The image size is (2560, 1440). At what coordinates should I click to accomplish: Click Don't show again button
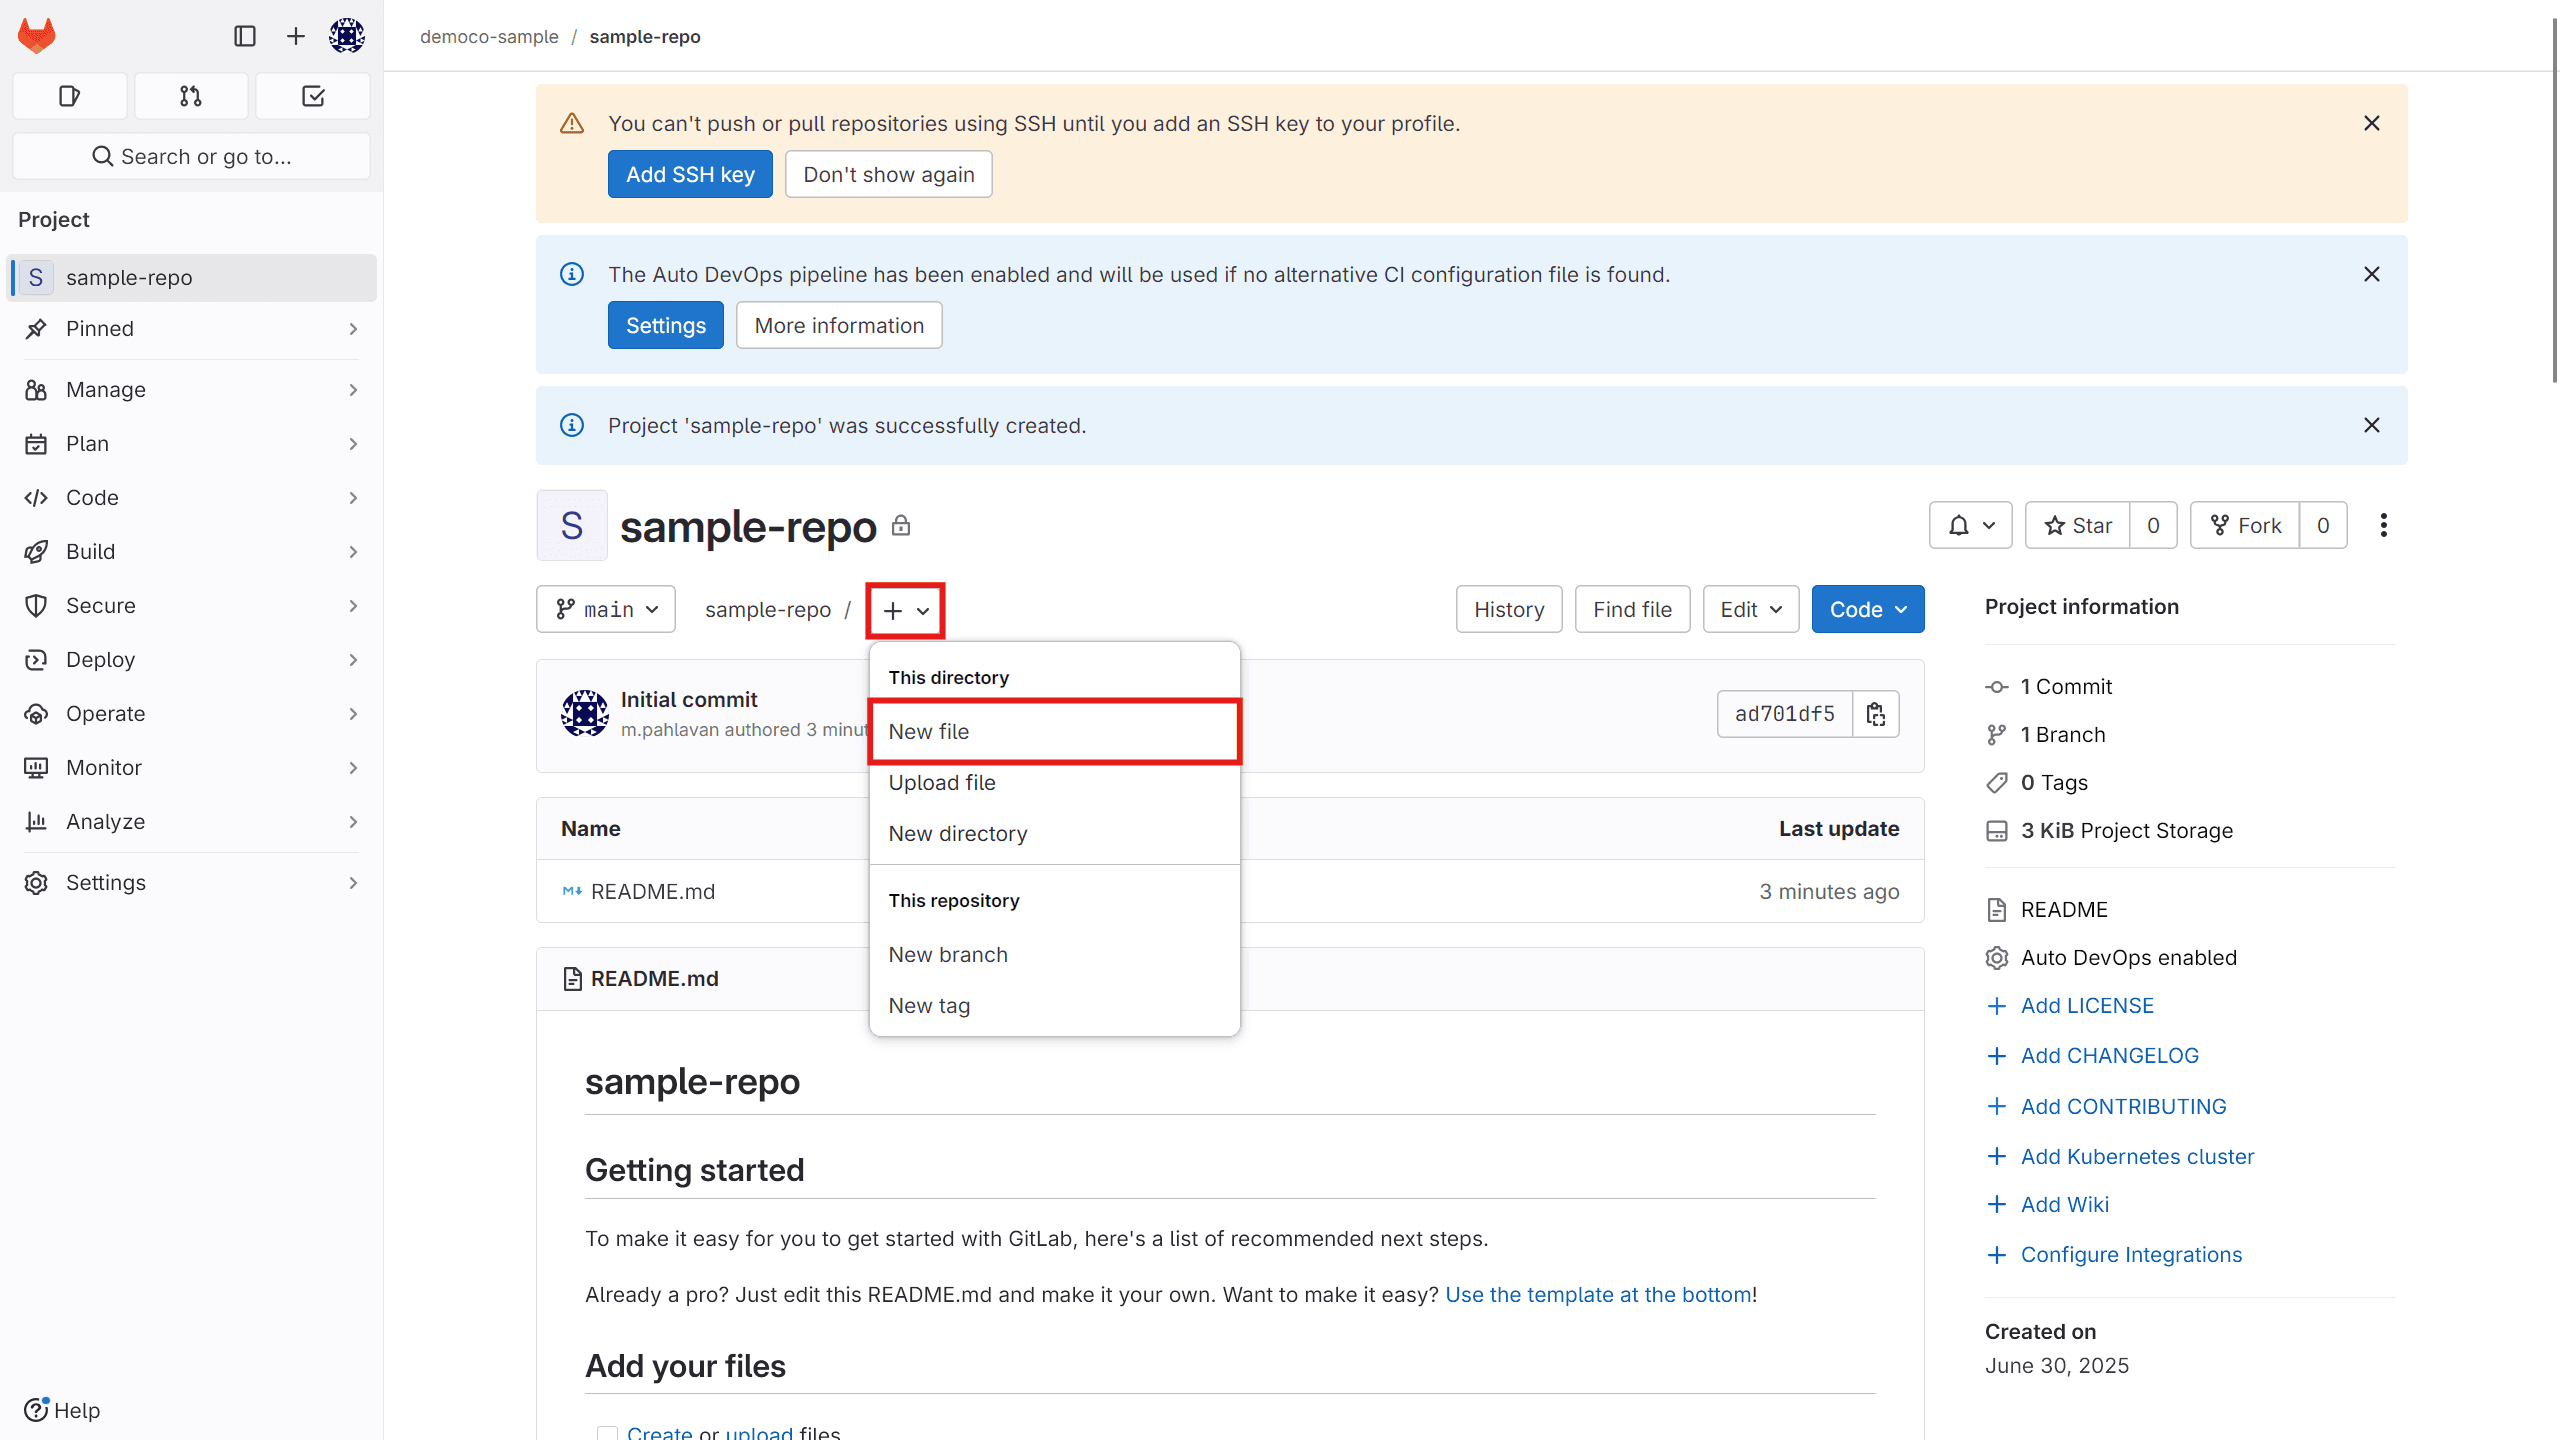point(888,174)
